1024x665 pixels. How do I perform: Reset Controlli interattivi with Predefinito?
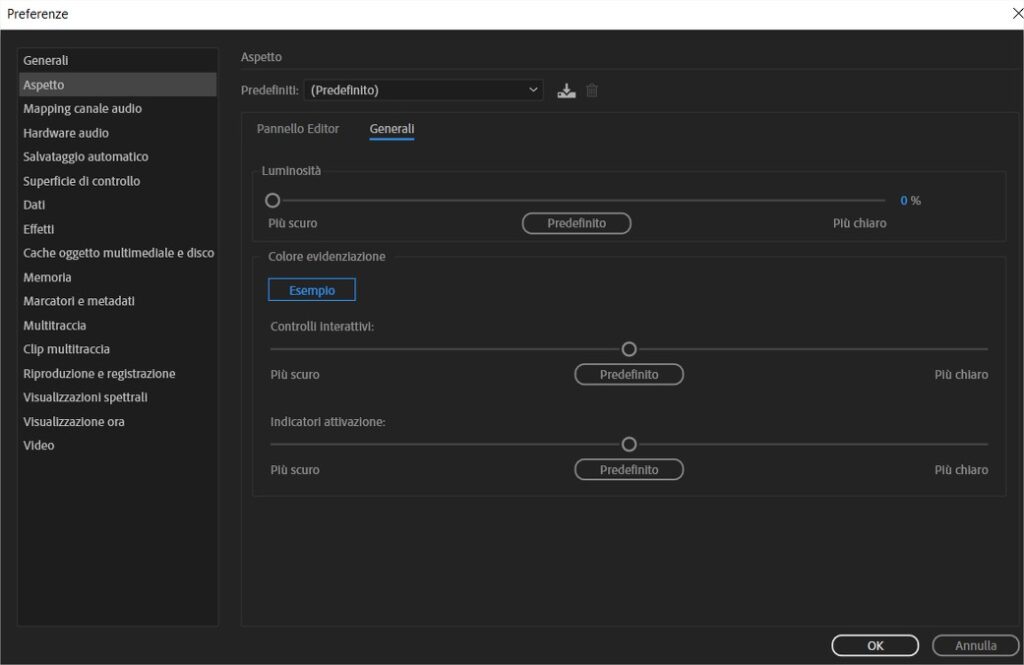point(629,374)
